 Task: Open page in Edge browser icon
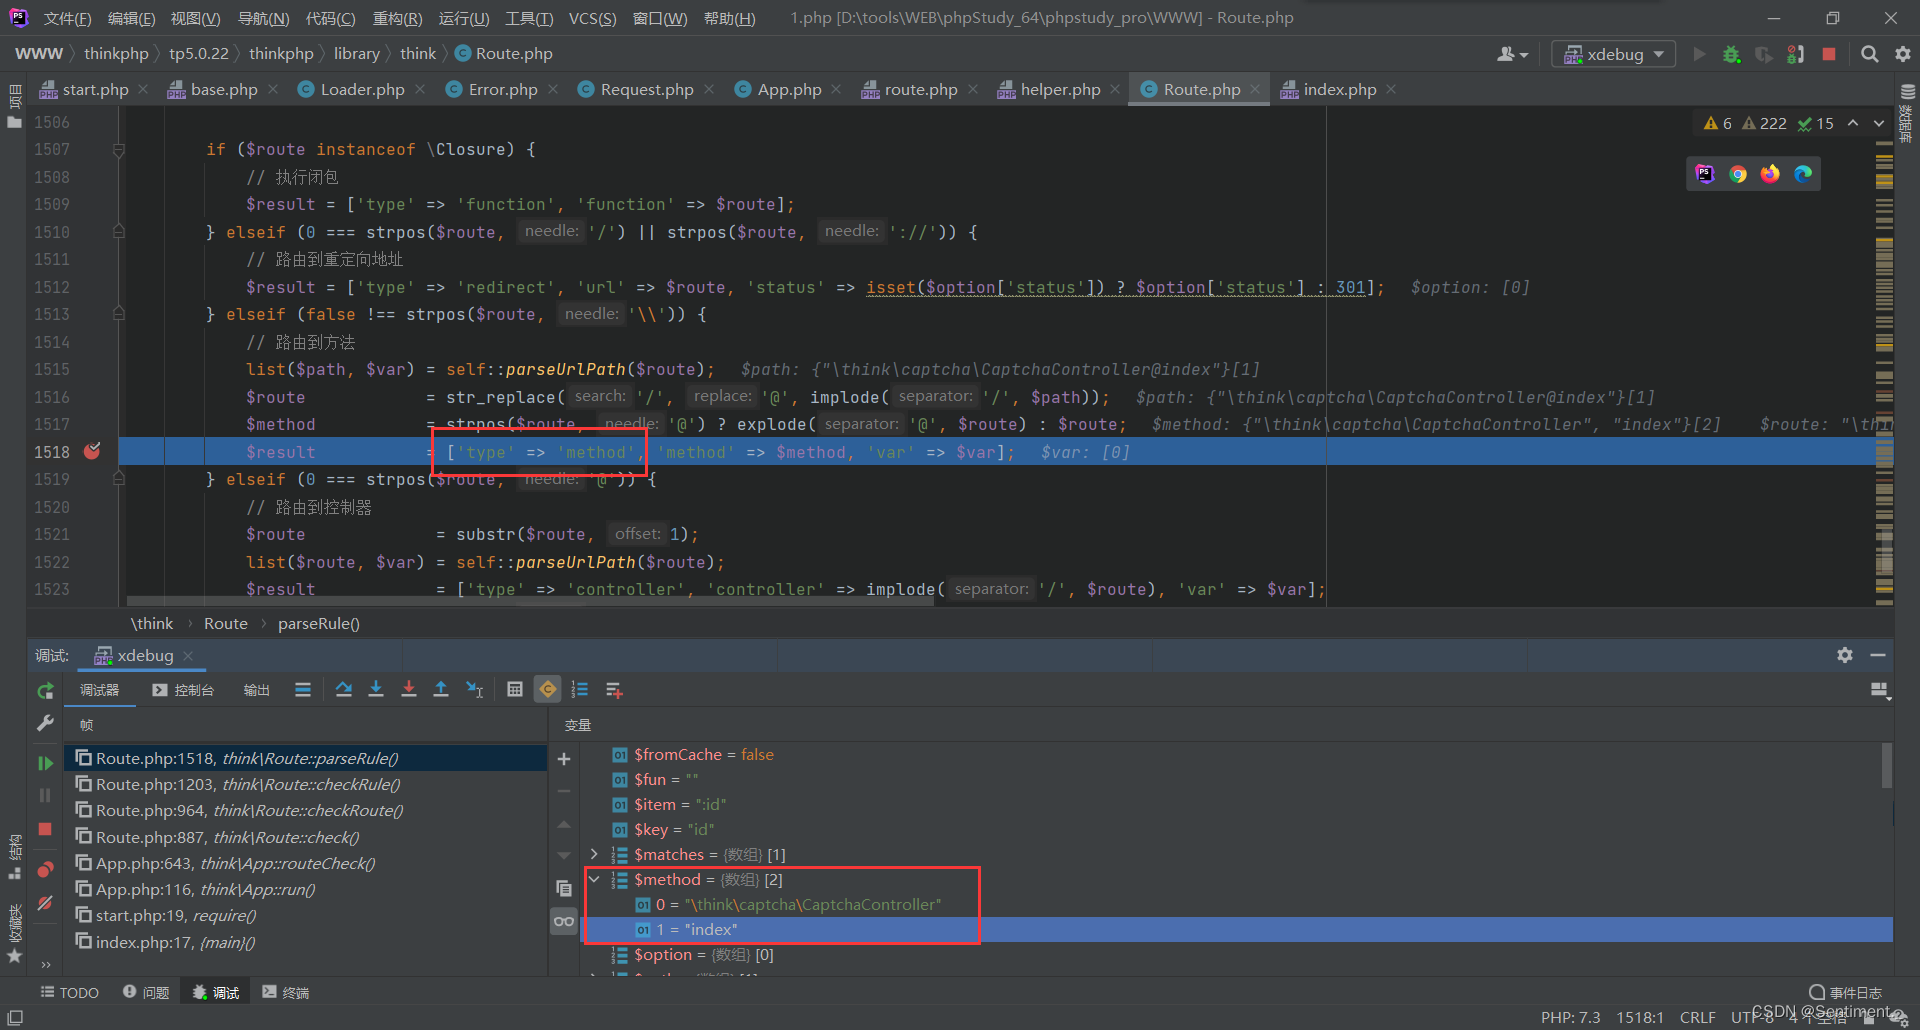1803,174
